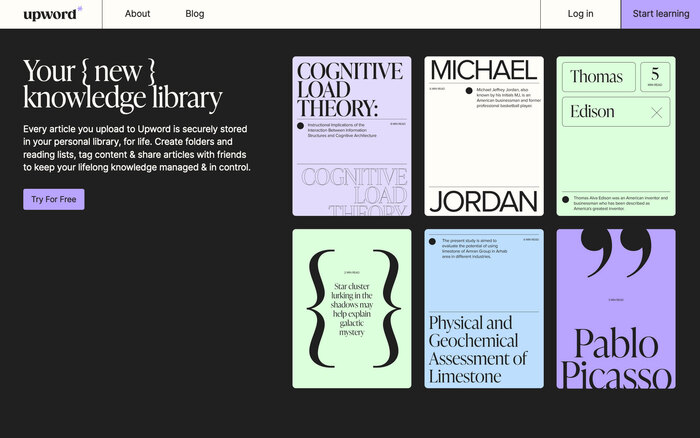Click the X icon next to Edison
Screen dimensions: 700x438
(656, 113)
